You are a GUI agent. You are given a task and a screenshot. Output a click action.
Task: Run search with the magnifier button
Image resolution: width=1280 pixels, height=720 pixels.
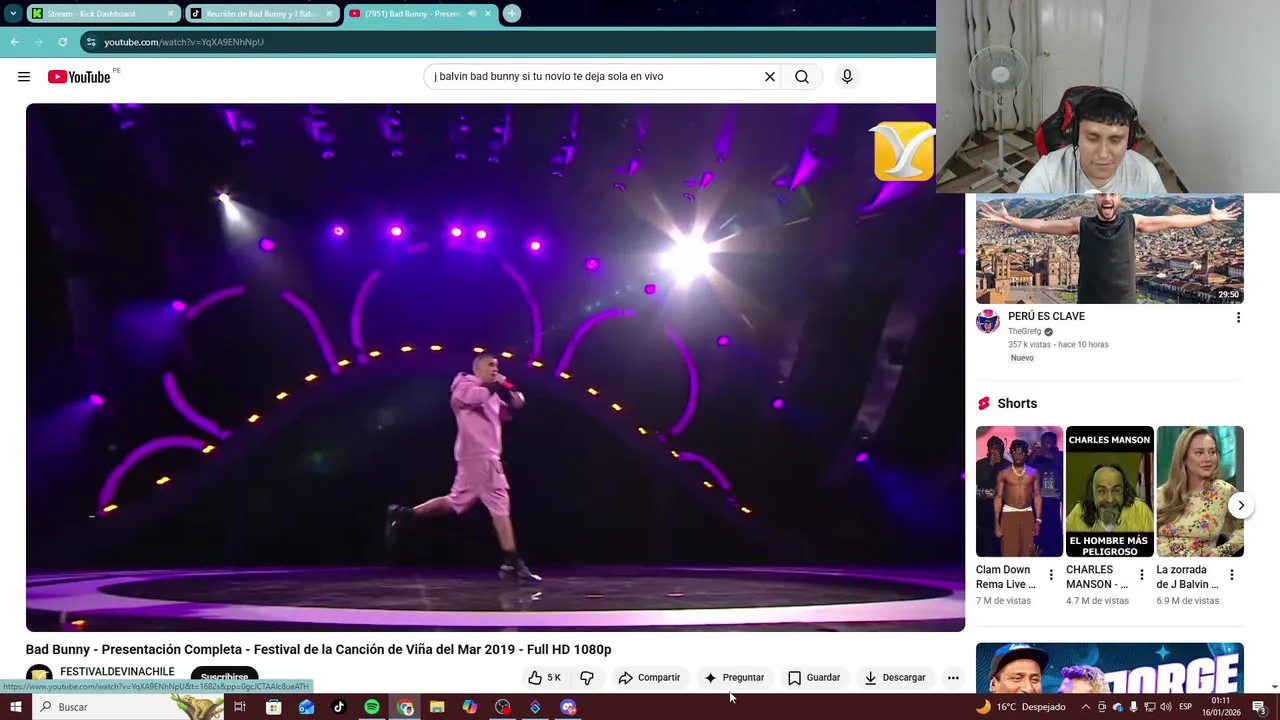pos(802,77)
